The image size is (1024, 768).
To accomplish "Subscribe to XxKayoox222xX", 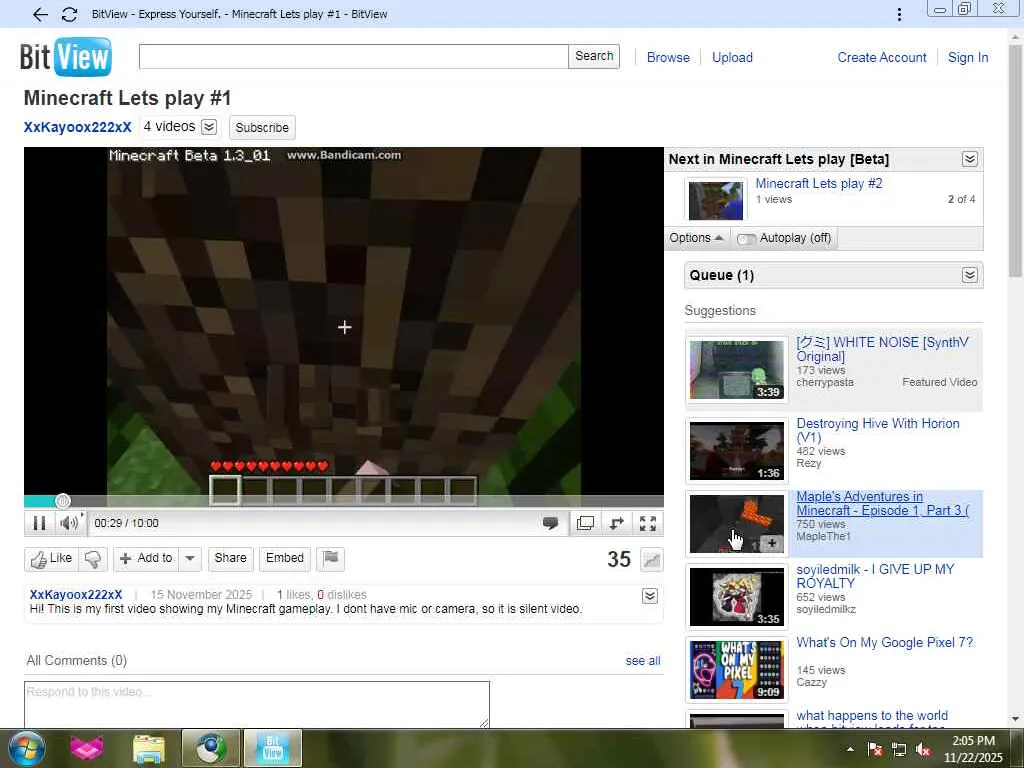I will pos(262,127).
